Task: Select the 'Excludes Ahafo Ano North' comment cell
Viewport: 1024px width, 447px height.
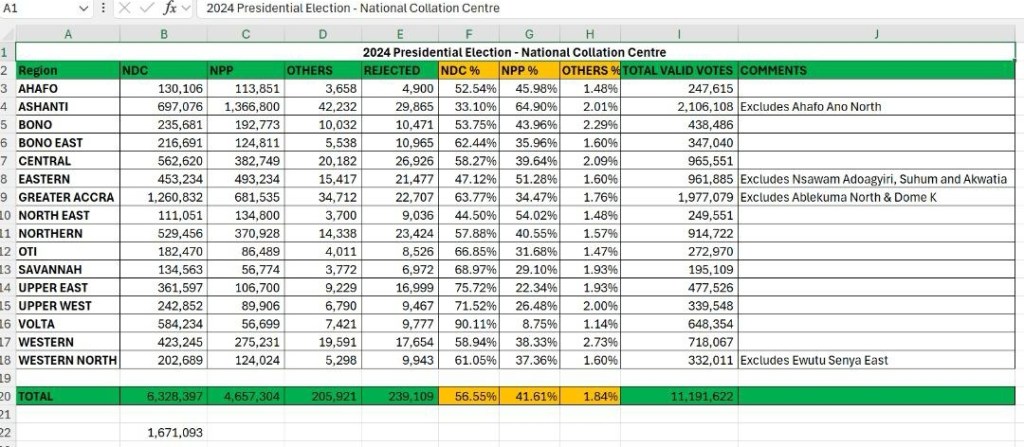Action: pos(876,107)
